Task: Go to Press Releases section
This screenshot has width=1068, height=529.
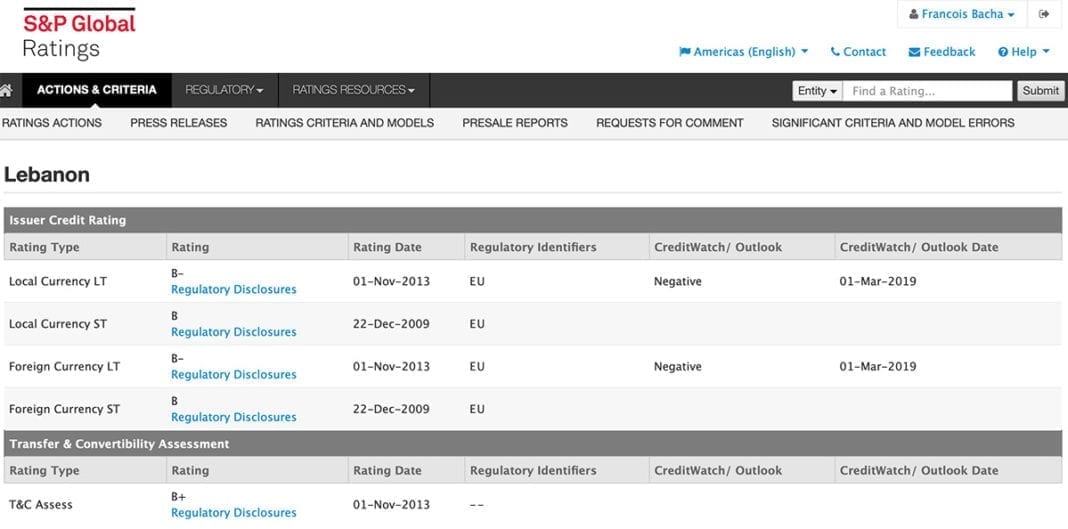Action: pos(178,123)
